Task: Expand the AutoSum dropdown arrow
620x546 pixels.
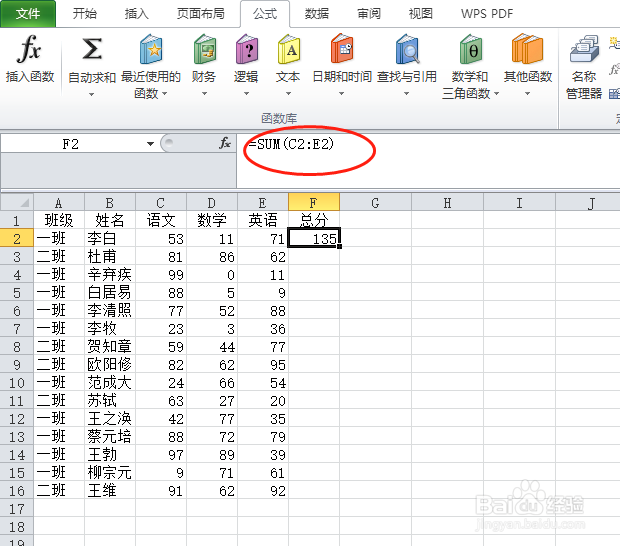Action: (x=91, y=94)
